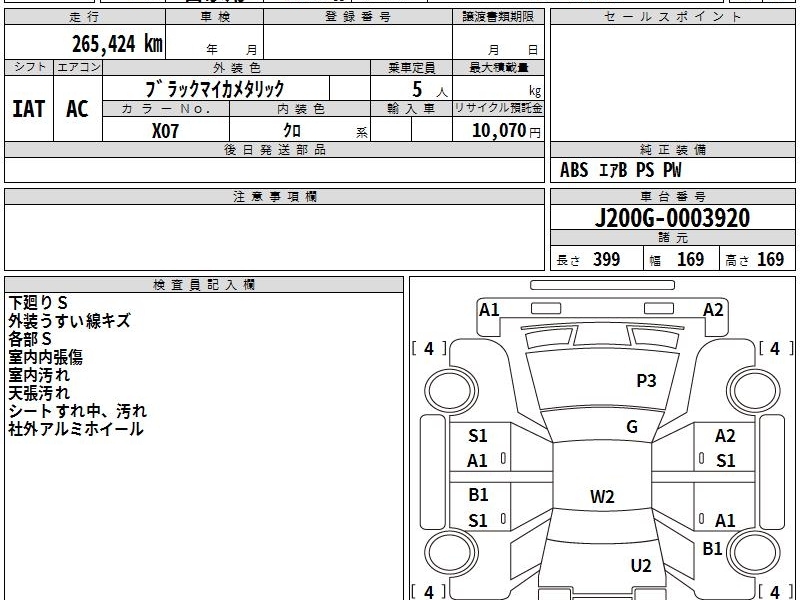Viewport: 800px width, 600px height.
Task: Click inspector note 下廻りS
Action: 38,303
